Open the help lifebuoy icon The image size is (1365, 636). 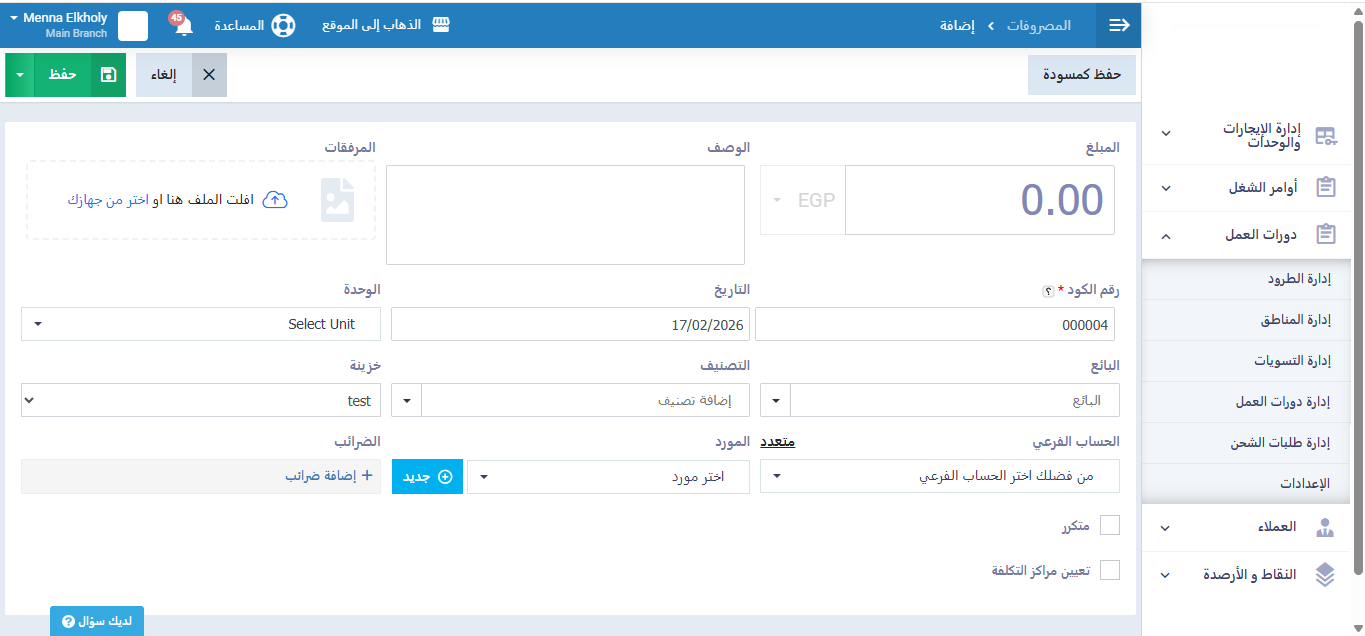(286, 25)
